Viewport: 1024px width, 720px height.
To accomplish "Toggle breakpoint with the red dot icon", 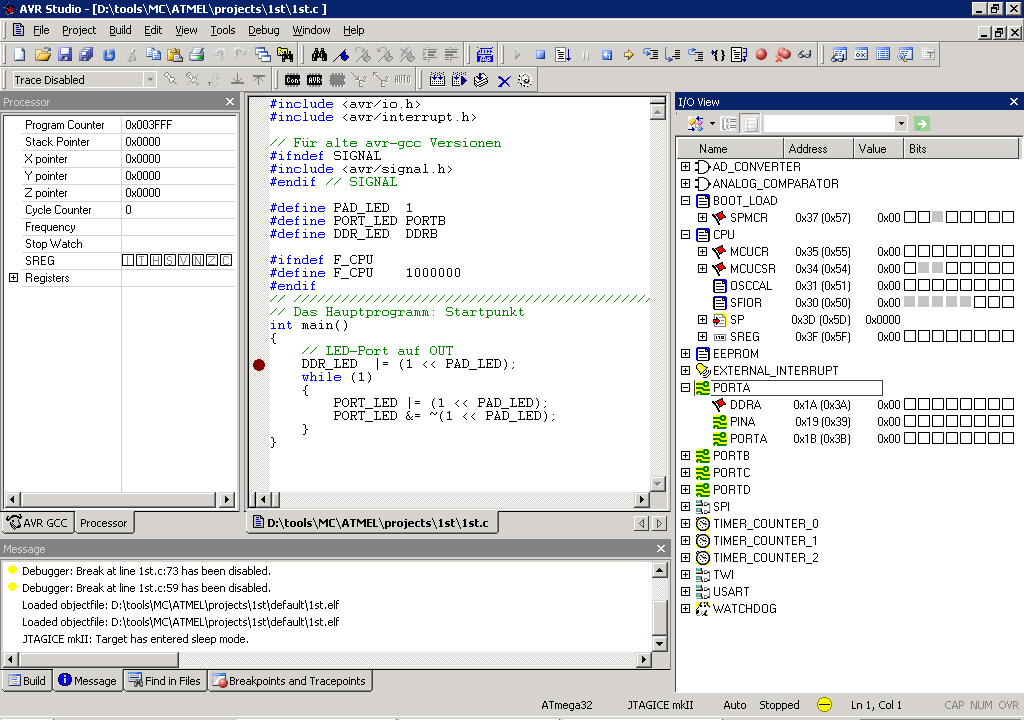I will coord(761,55).
